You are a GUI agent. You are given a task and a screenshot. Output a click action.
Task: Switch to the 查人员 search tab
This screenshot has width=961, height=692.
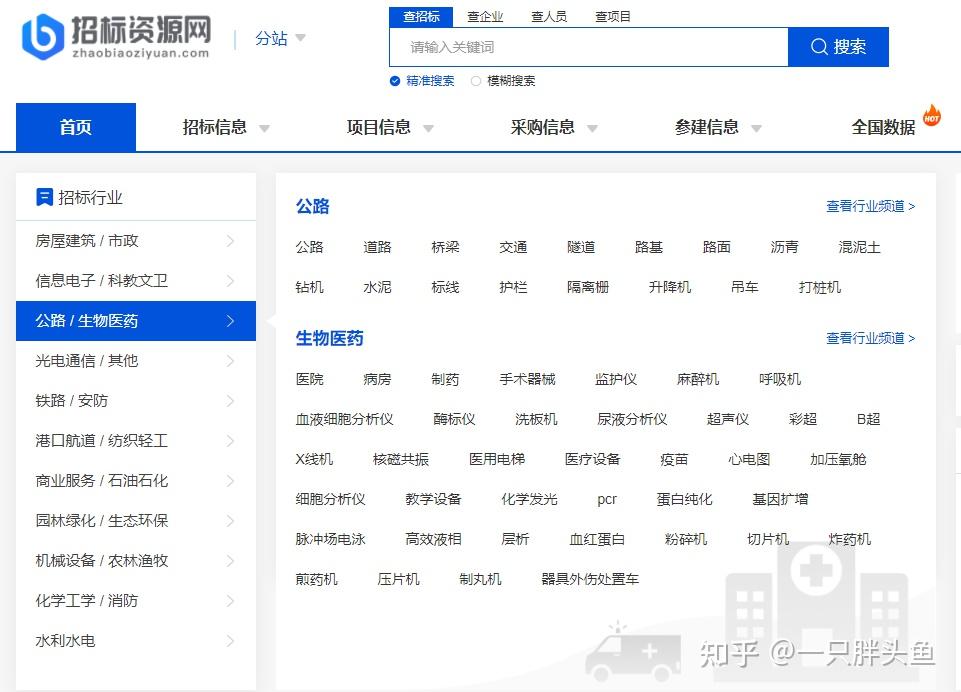pos(549,17)
